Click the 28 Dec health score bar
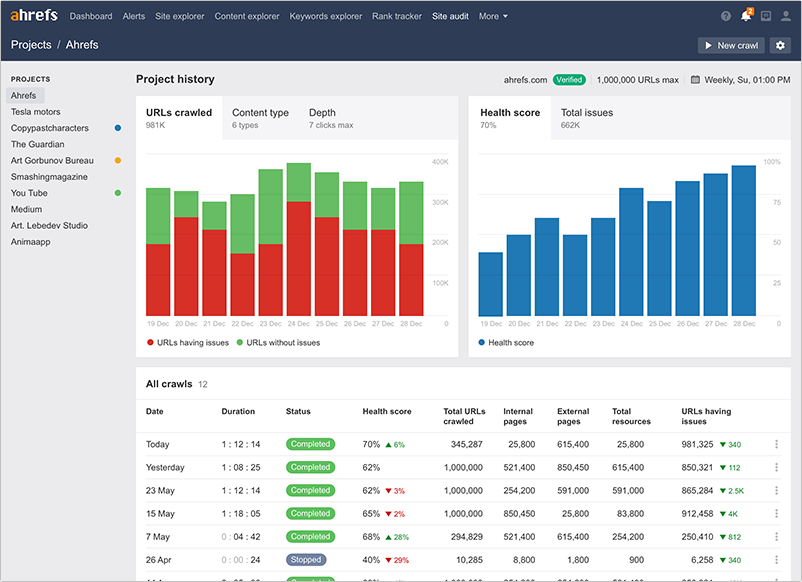802x582 pixels. coord(744,240)
